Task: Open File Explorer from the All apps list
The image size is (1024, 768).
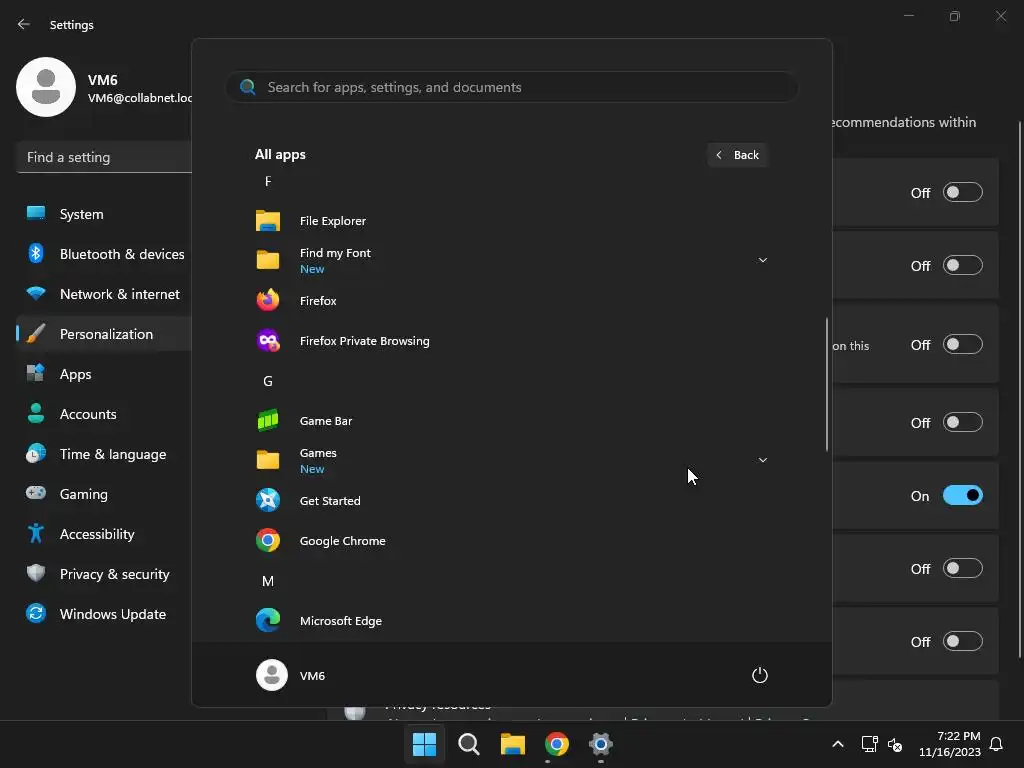Action: 511,221
